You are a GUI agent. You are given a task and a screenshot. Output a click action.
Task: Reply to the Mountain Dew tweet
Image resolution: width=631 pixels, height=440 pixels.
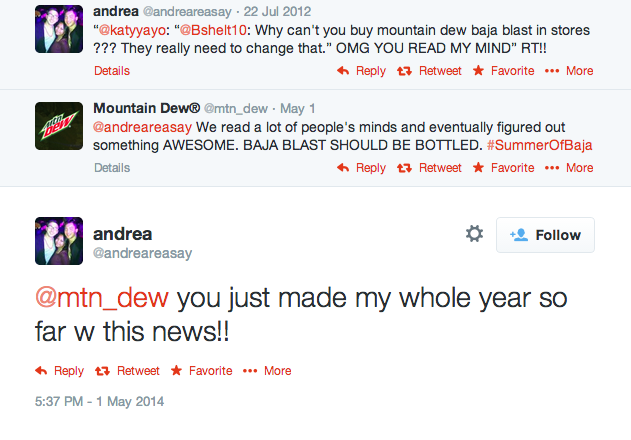point(361,168)
